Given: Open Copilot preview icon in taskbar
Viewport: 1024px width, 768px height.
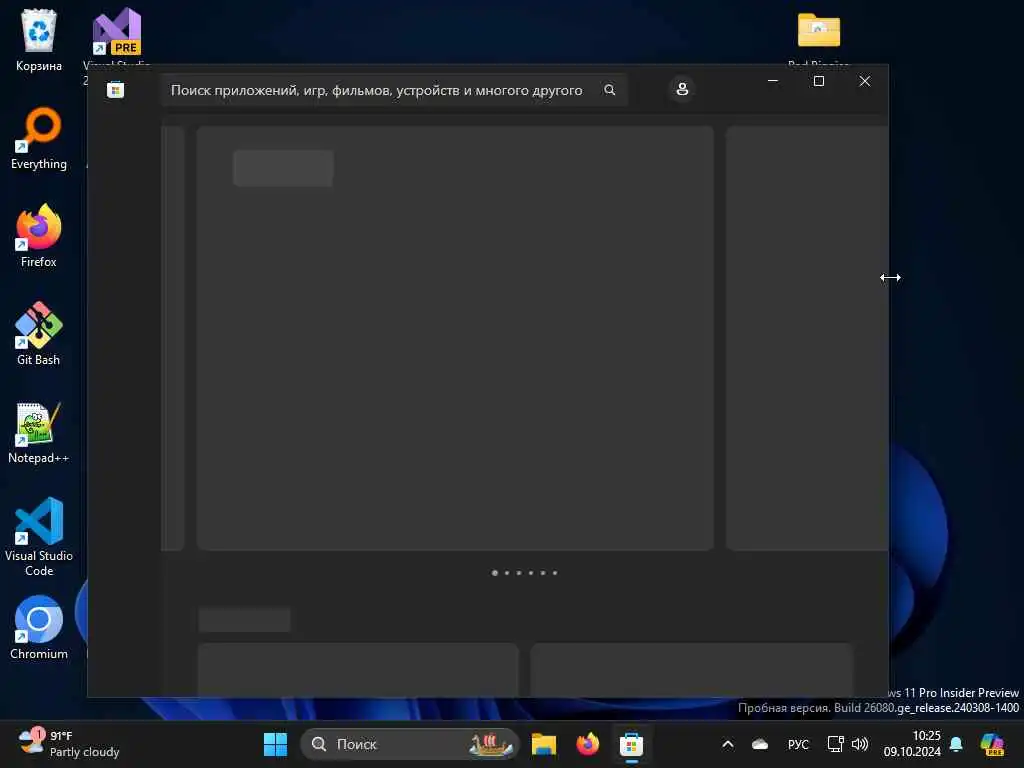Looking at the screenshot, I should [992, 744].
